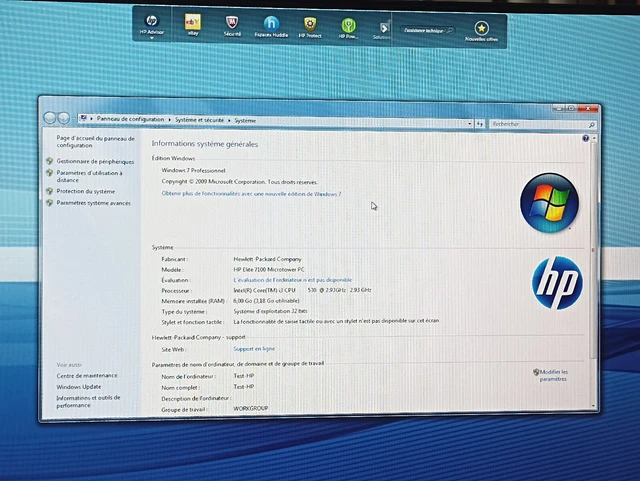Click the search magnifier icon
Image resolution: width=640 pixels, height=481 pixels.
coord(591,125)
